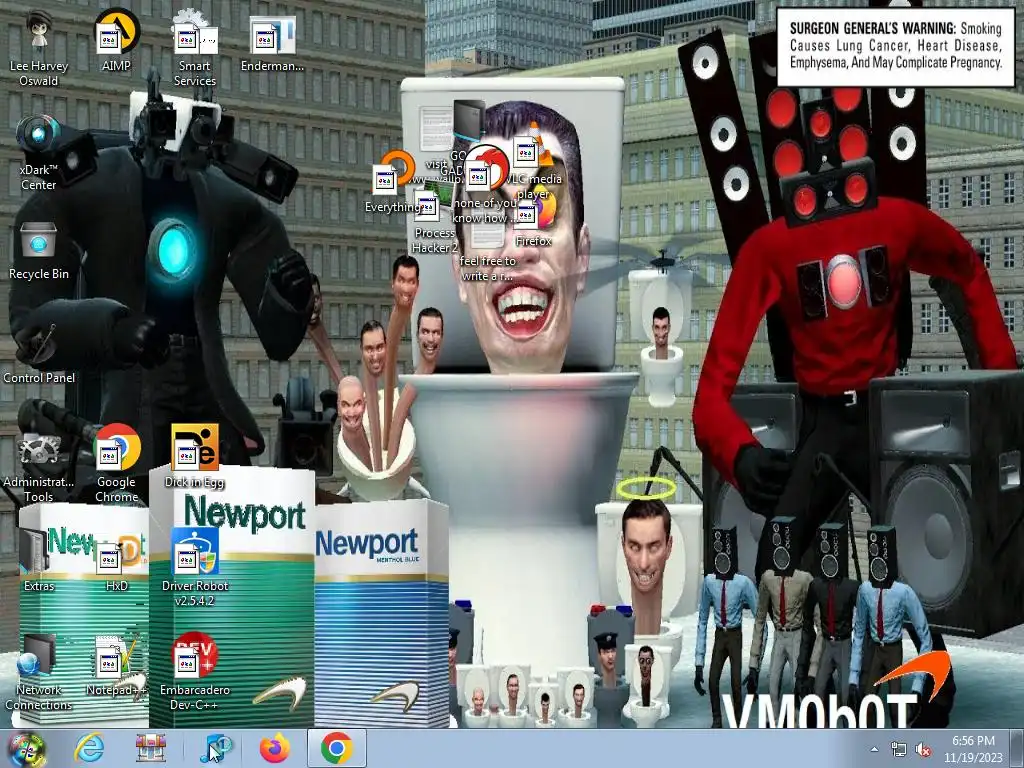1024x768 pixels.
Task: Launch Google Chrome from the desktop icon
Action: 117,462
